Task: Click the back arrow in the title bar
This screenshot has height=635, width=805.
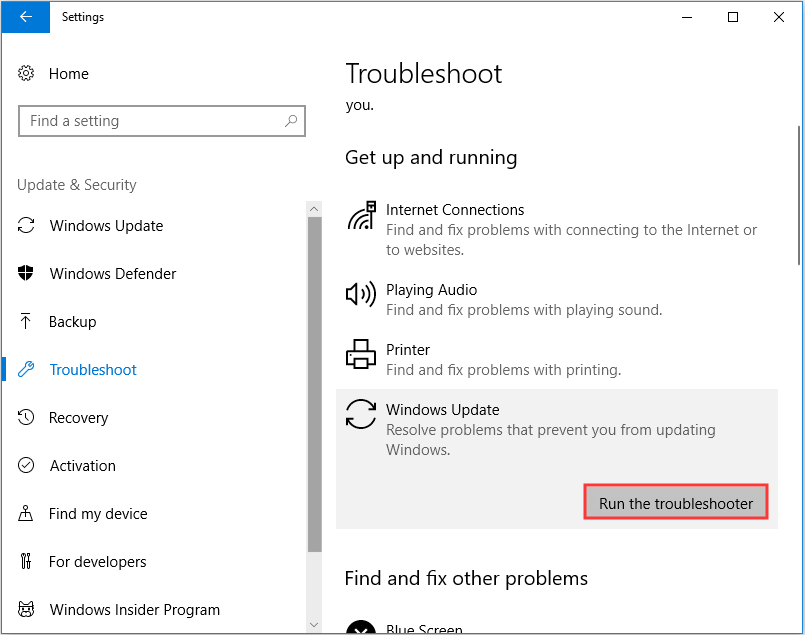Action: click(x=25, y=17)
